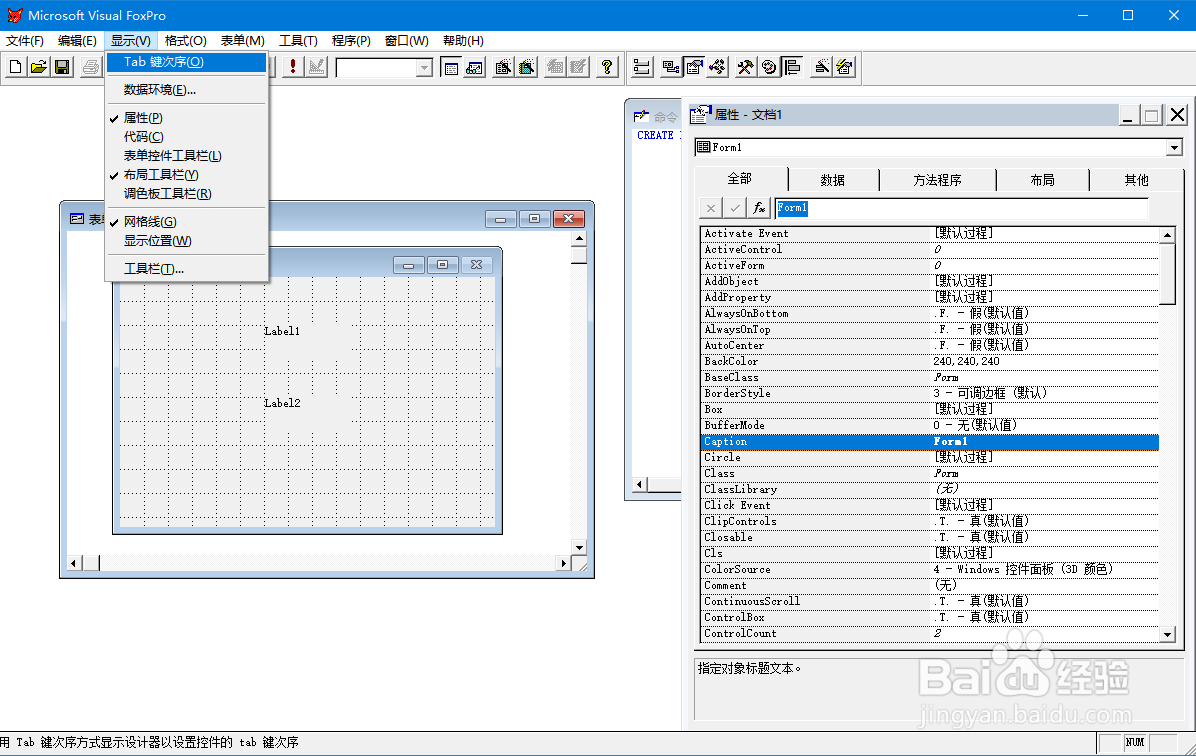Switch to the 方法程序 tab in Properties
1196x756 pixels.
937,180
